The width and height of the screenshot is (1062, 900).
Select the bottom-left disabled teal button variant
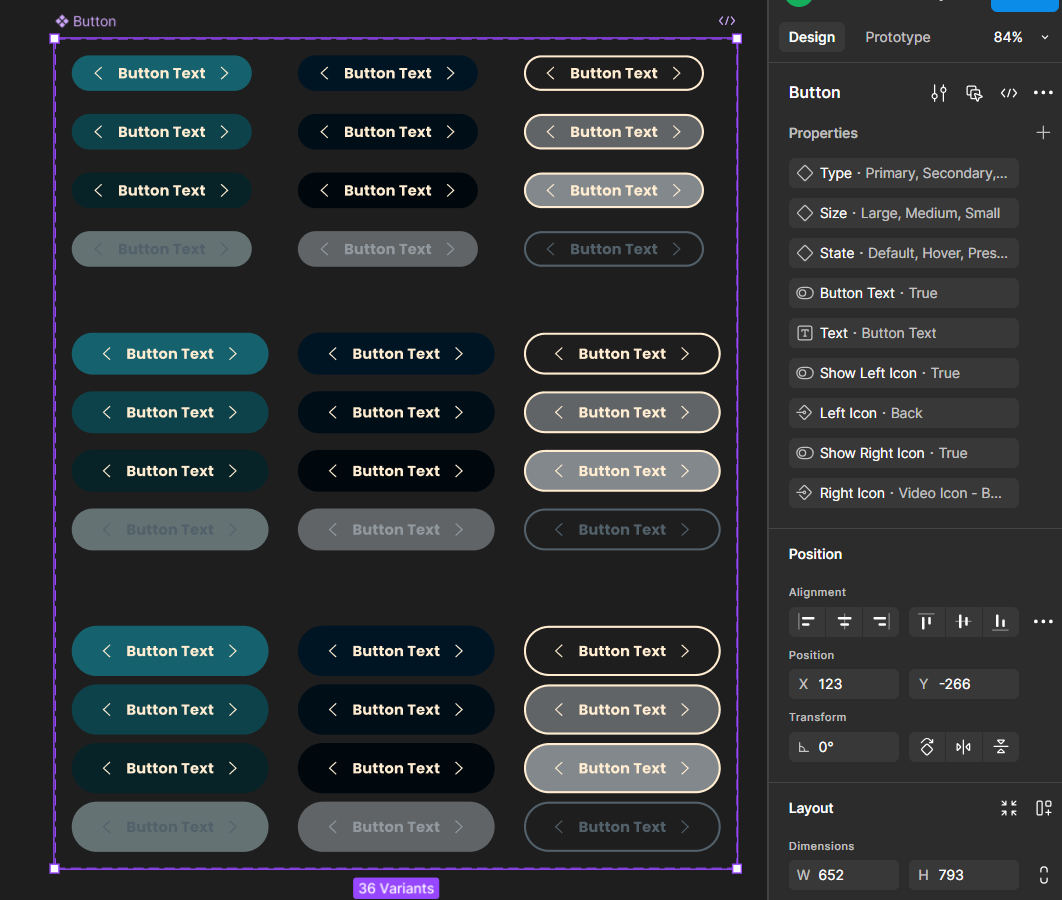point(170,827)
